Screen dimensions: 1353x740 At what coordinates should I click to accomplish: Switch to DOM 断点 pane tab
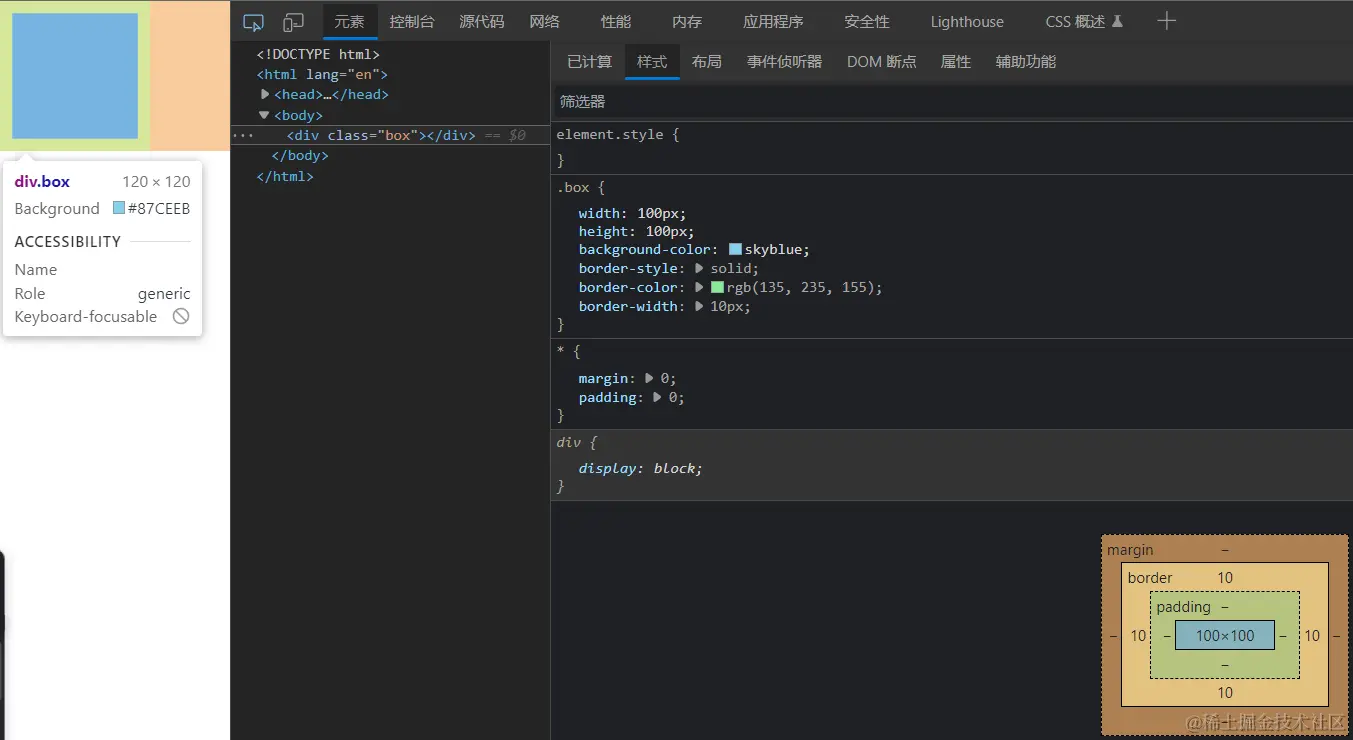(x=882, y=62)
